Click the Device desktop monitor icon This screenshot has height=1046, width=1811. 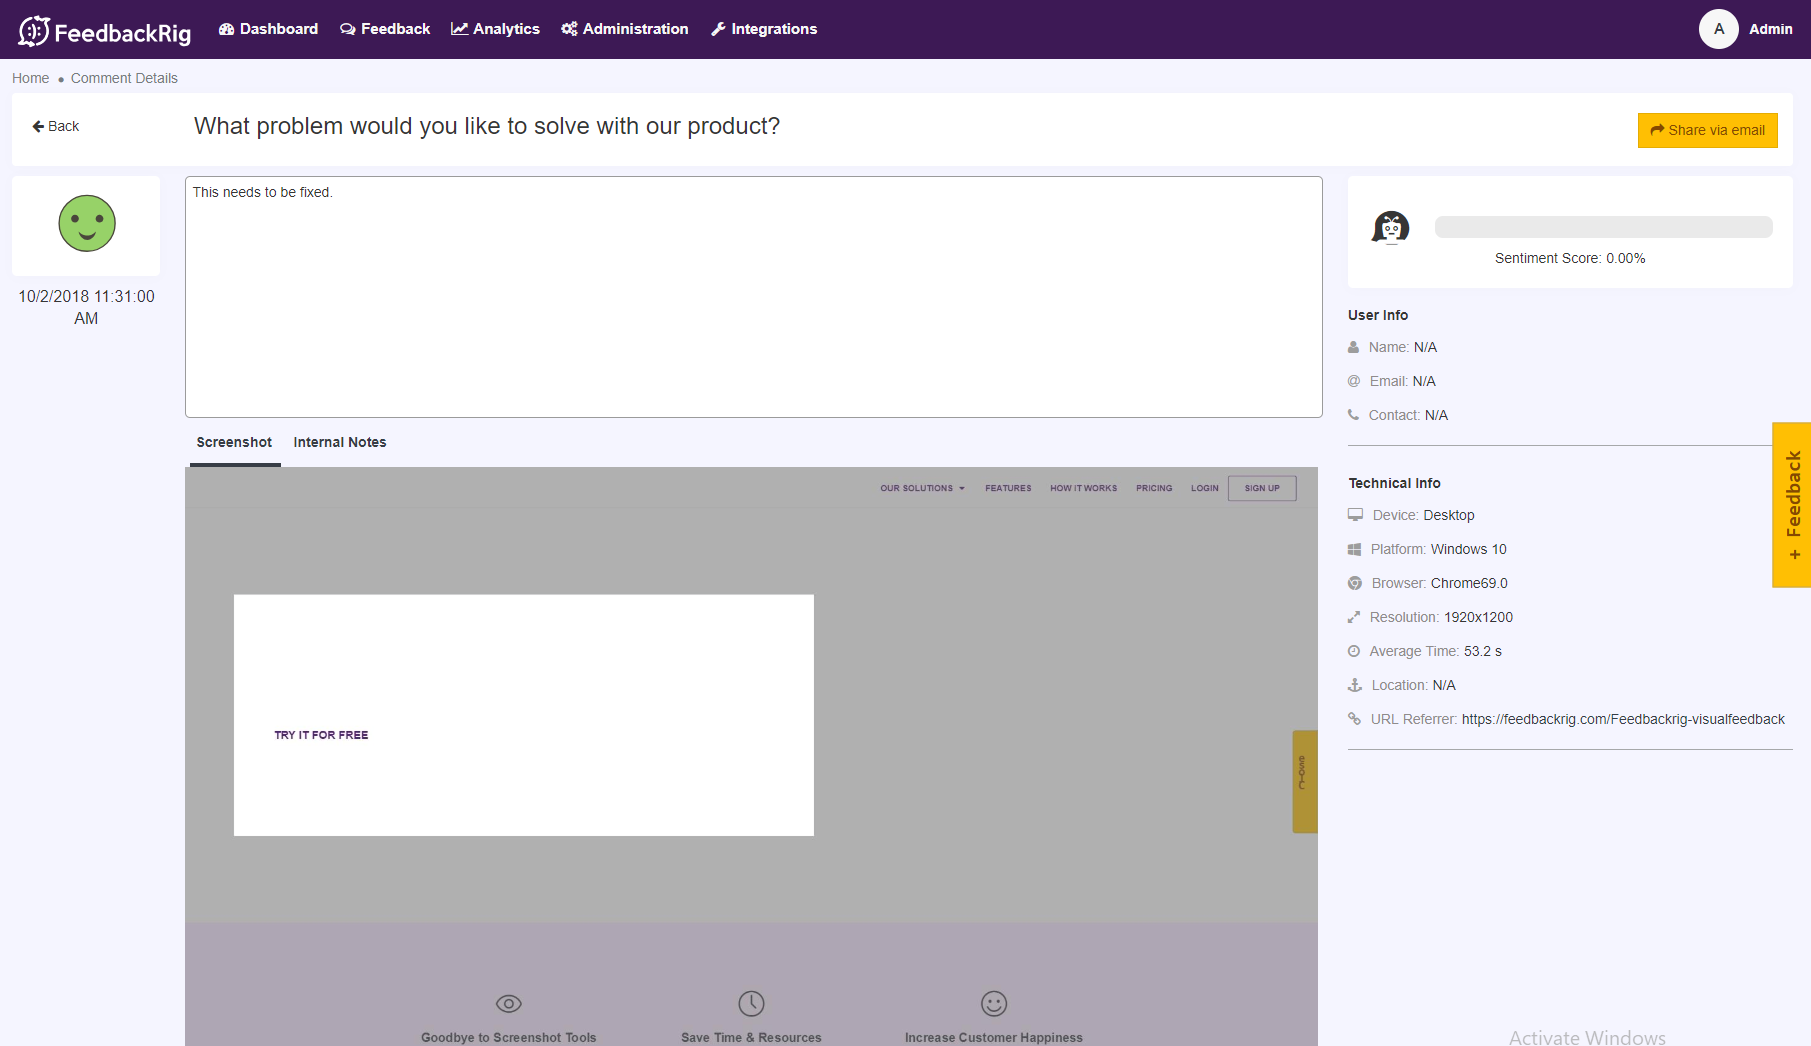point(1355,515)
